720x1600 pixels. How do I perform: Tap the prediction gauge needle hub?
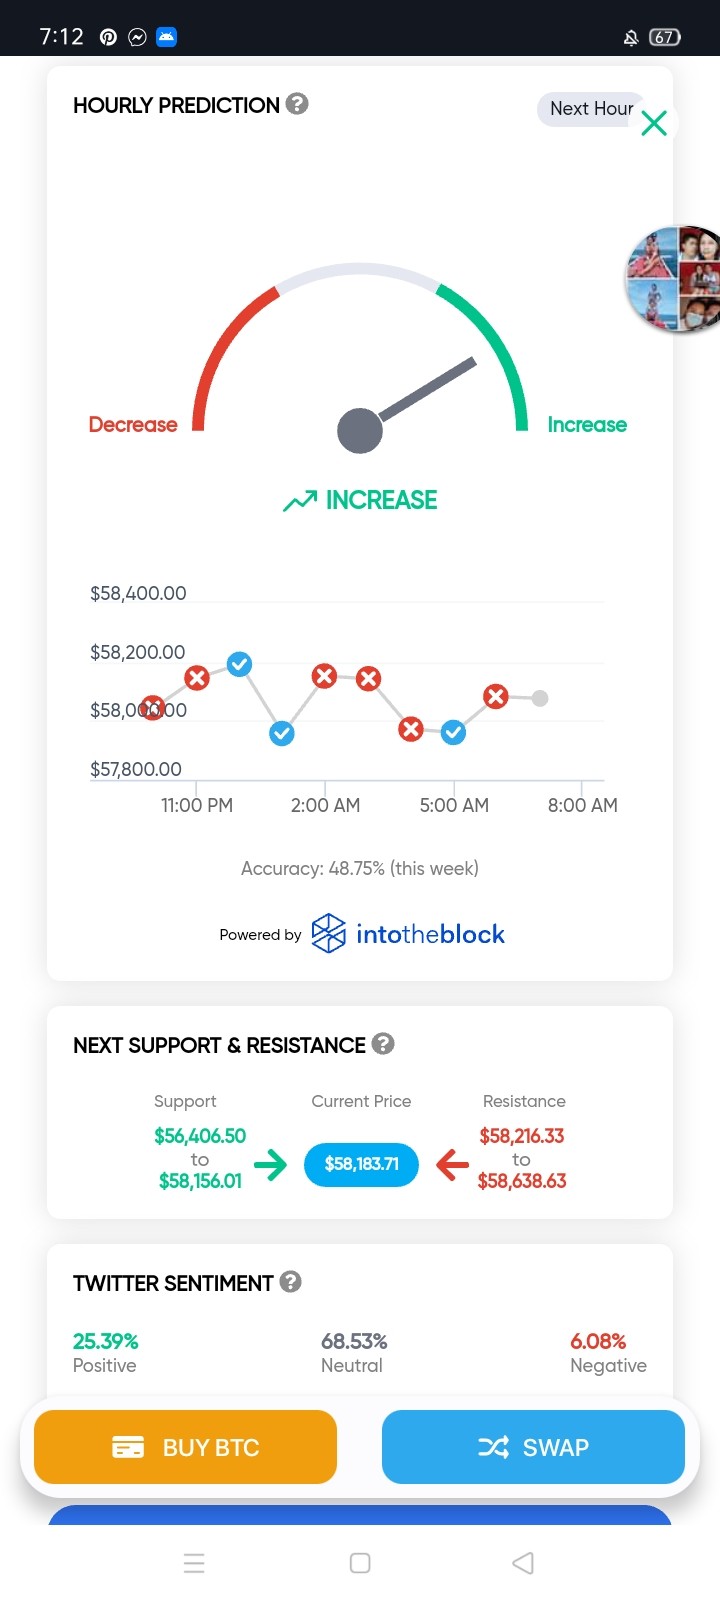click(x=360, y=431)
